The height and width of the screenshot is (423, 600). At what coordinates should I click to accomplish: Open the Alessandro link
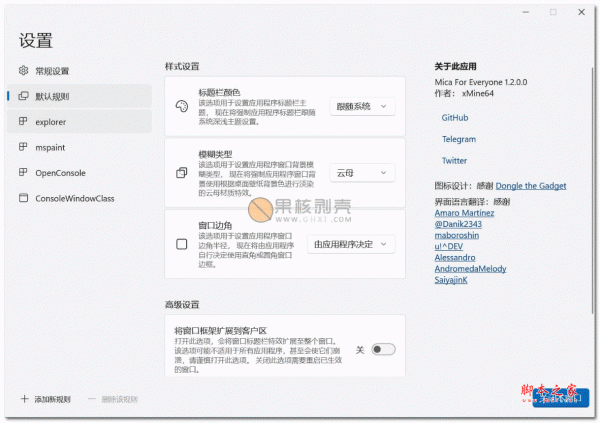click(x=455, y=257)
